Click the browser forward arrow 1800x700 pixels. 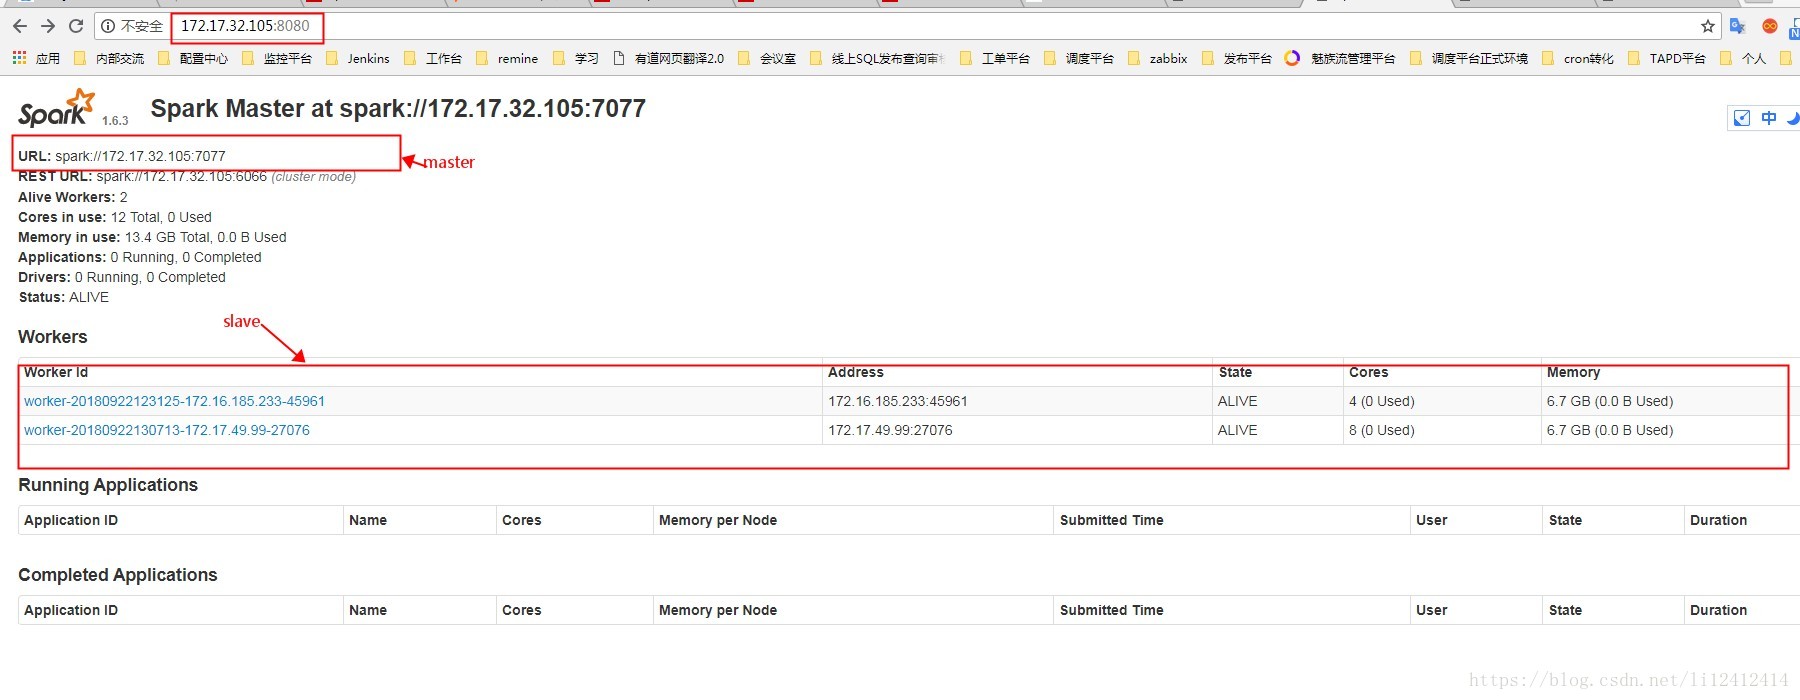click(48, 26)
